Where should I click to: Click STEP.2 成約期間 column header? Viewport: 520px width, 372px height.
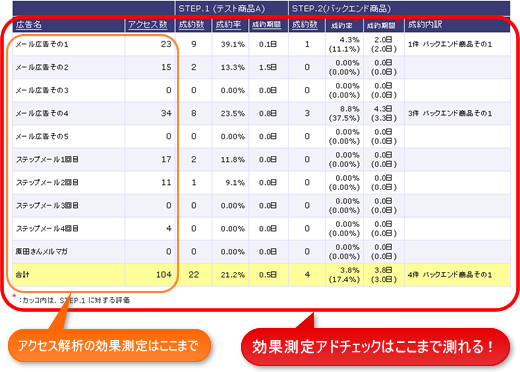[381, 25]
